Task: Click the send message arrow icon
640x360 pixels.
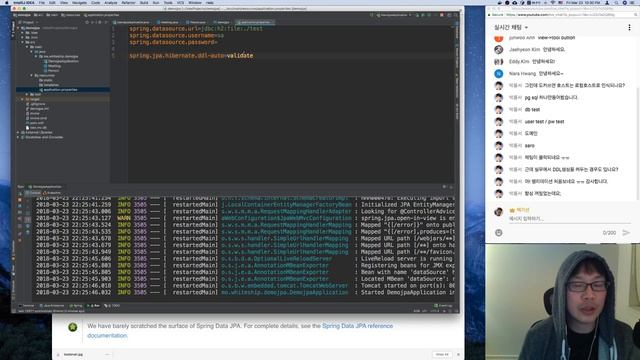Action: [x=626, y=233]
